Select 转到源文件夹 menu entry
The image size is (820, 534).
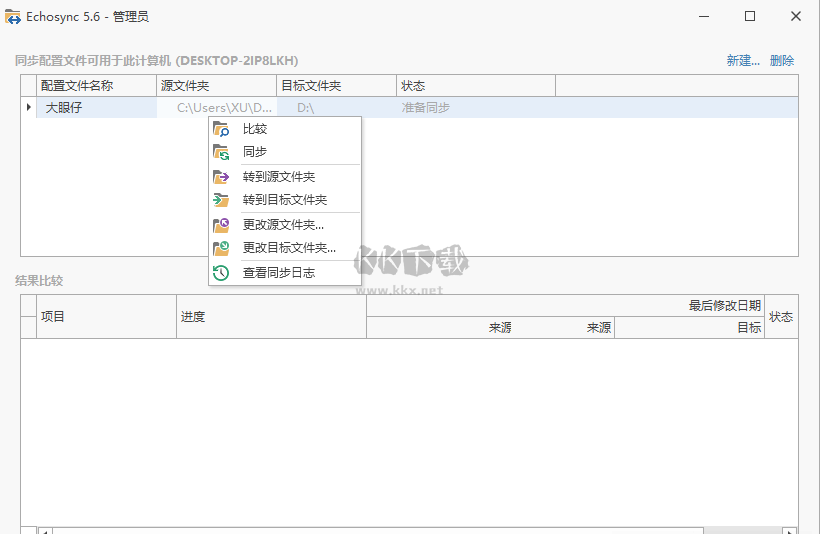[x=285, y=177]
